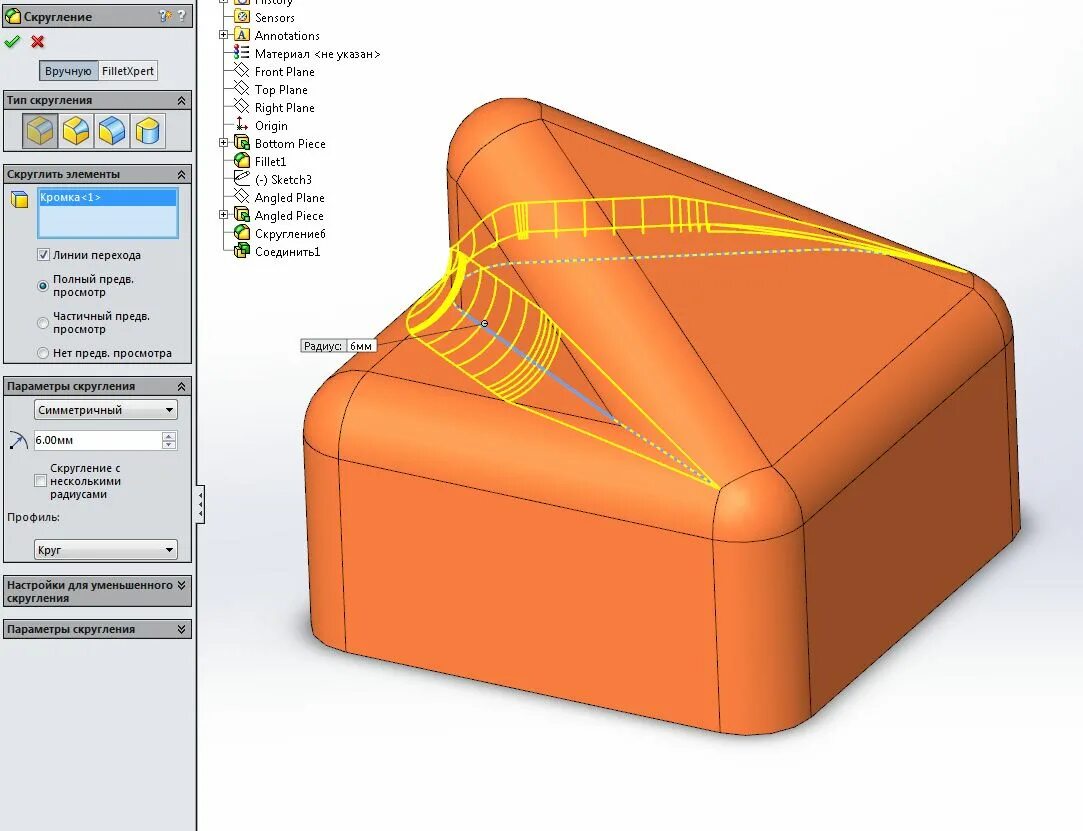This screenshot has height=831, width=1083.
Task: Click the panel collapse handle on divider
Action: coord(200,504)
